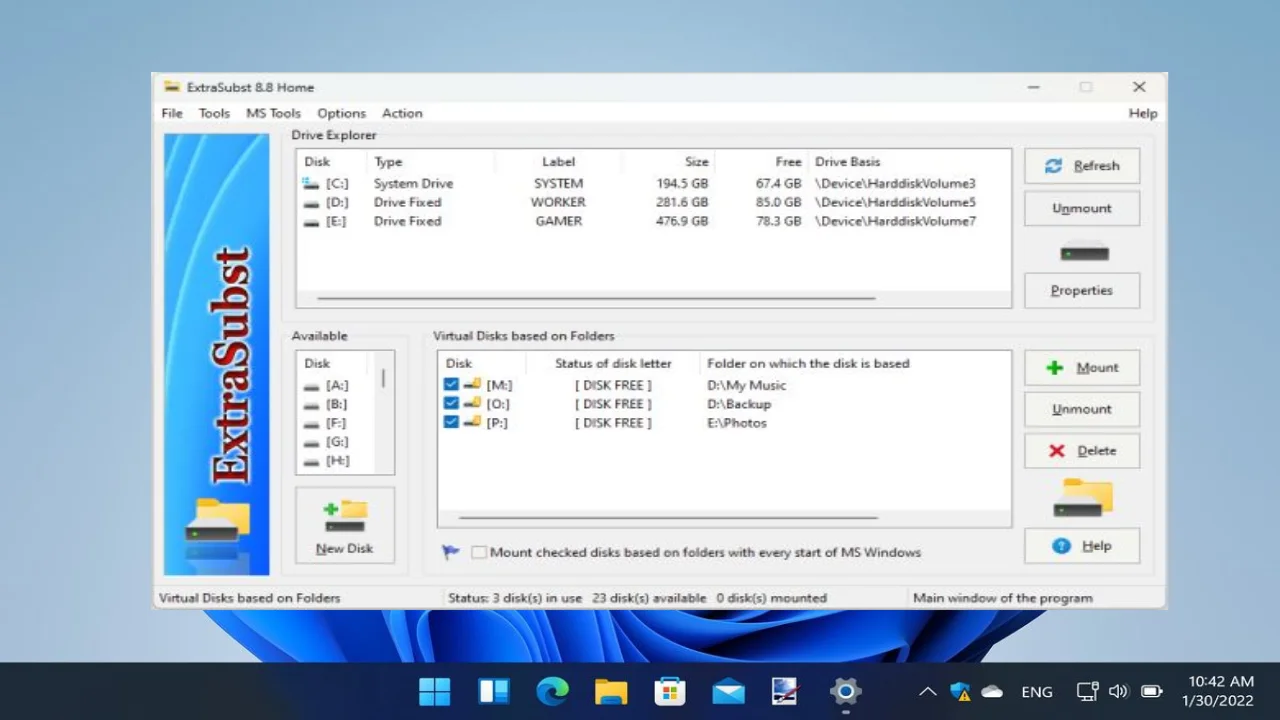Click the WORKER drive label

tap(558, 202)
